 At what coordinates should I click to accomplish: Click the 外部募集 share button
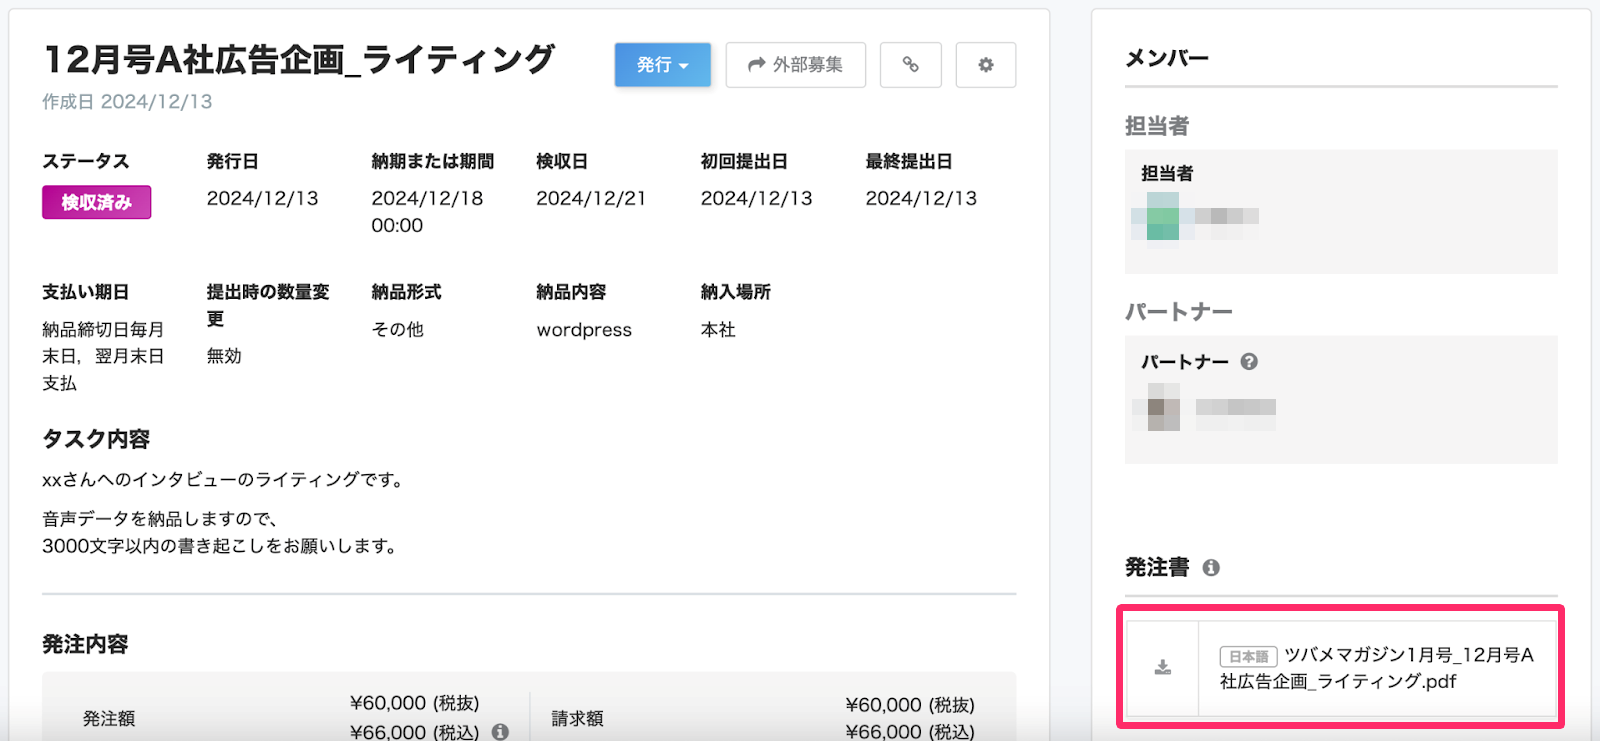point(796,65)
